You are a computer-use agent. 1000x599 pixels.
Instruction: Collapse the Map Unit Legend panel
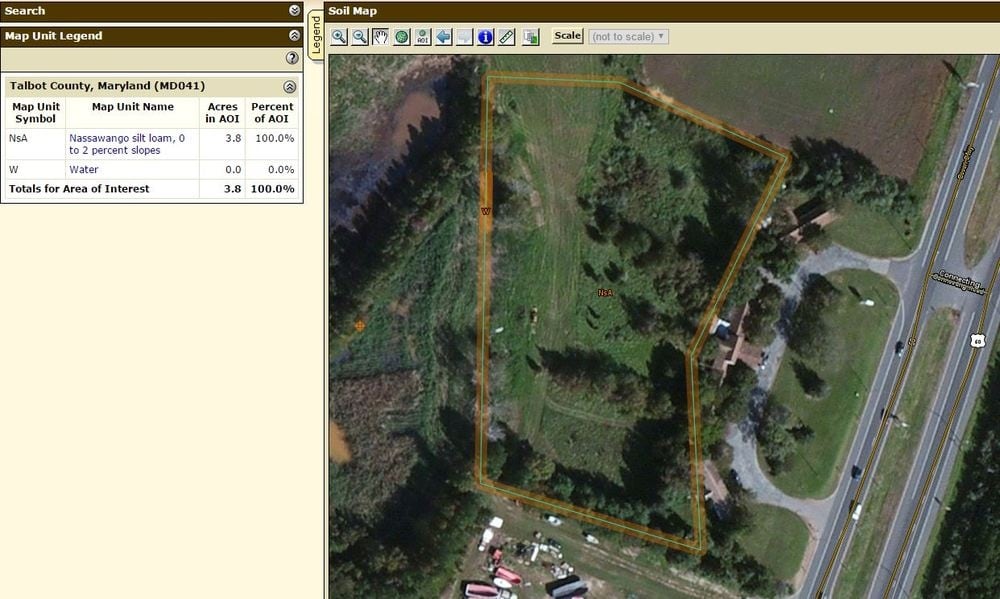tap(293, 35)
